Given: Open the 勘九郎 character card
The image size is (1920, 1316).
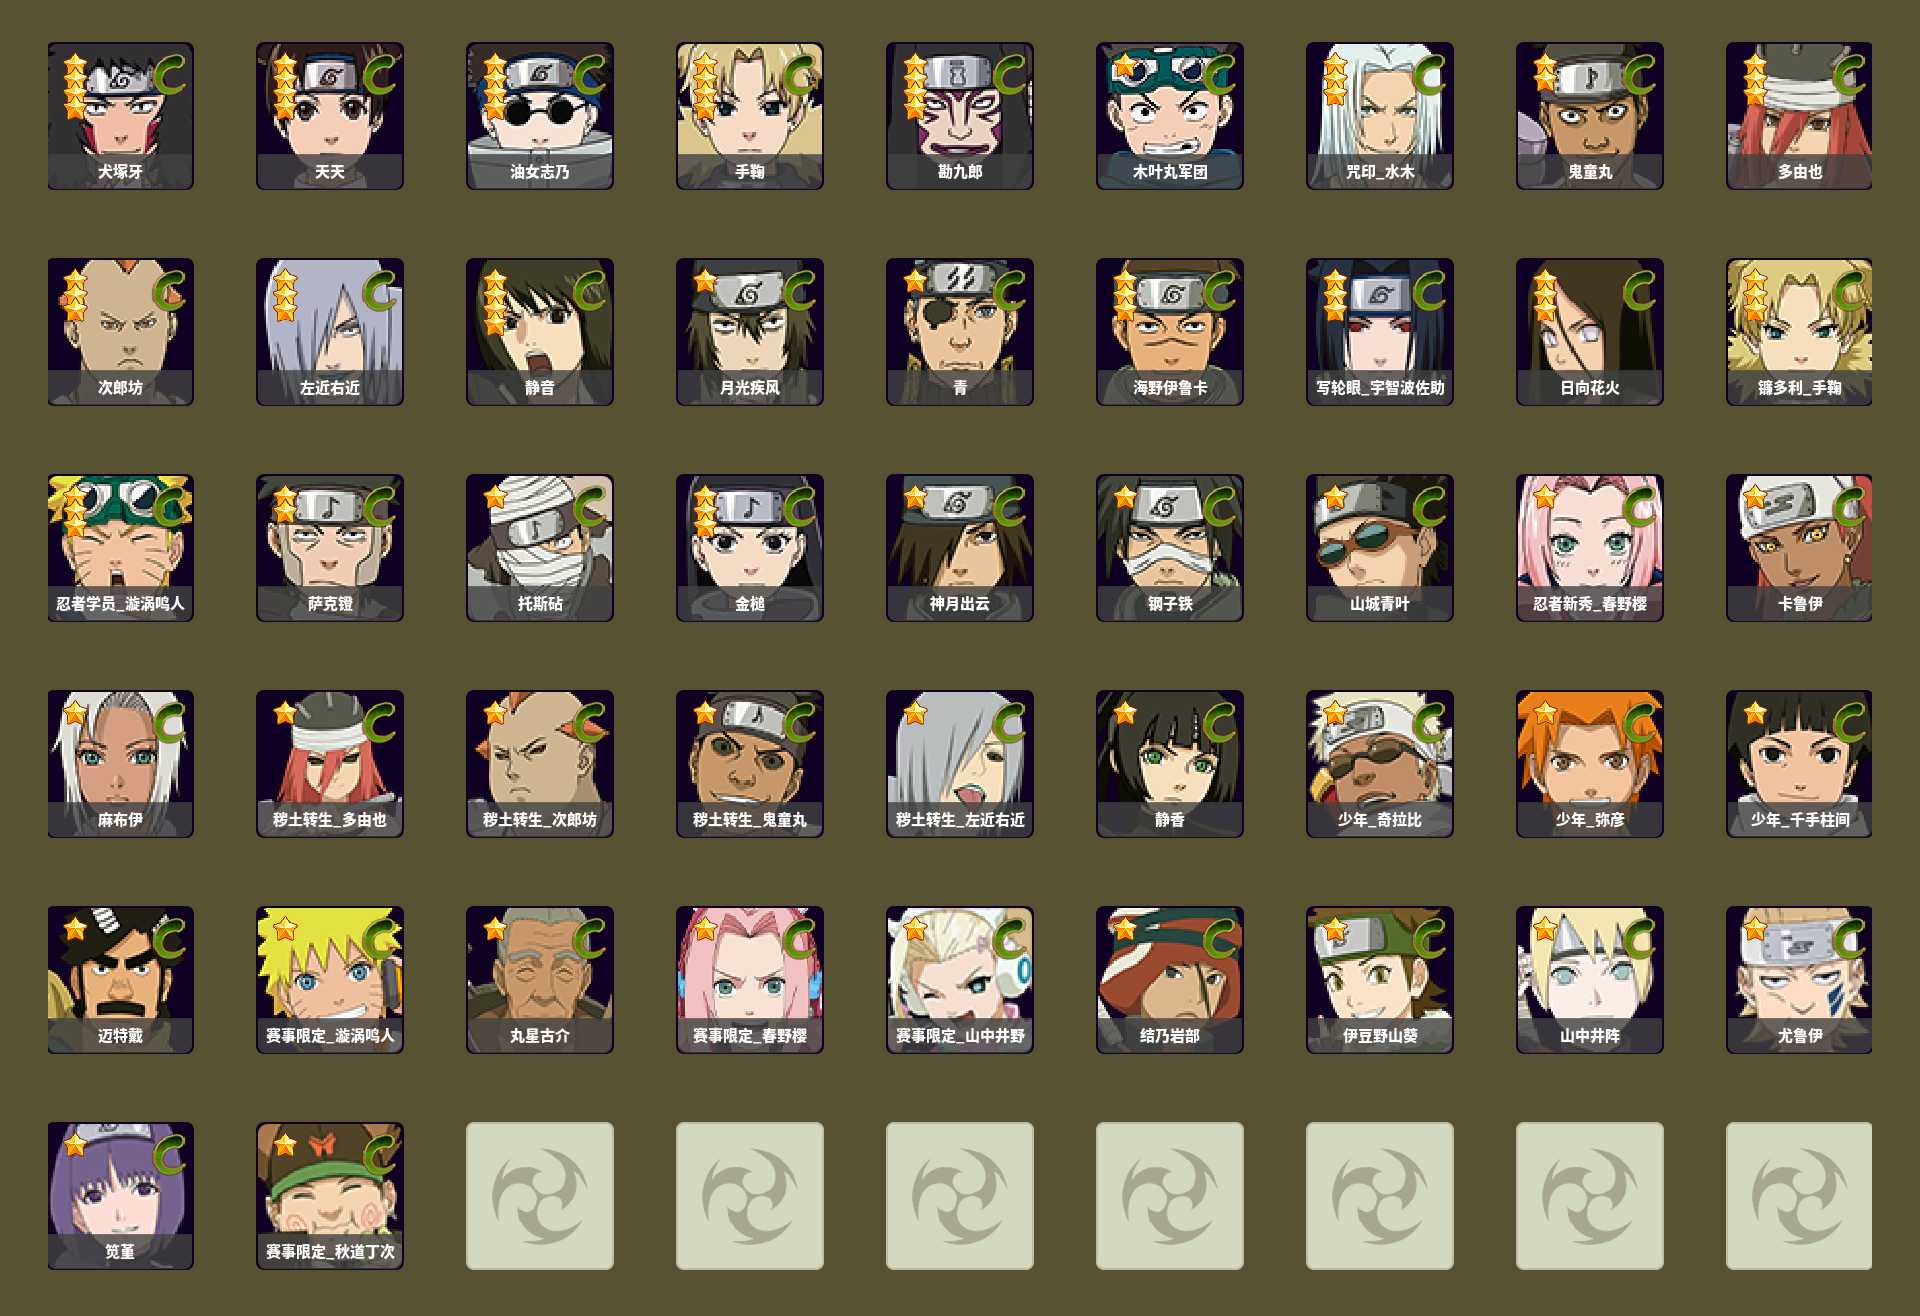Looking at the screenshot, I should click(x=960, y=115).
